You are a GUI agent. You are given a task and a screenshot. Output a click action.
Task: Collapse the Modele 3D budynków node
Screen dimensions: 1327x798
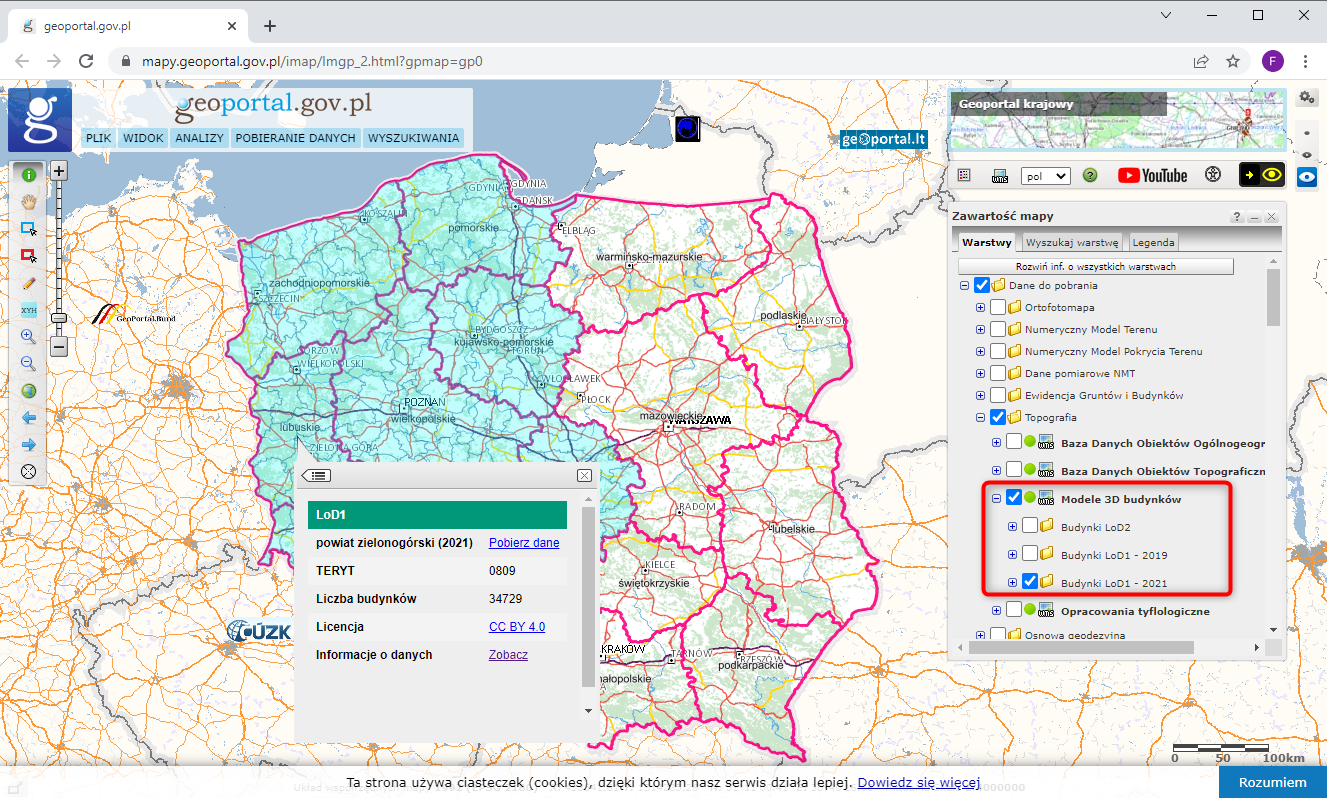pyautogui.click(x=996, y=498)
